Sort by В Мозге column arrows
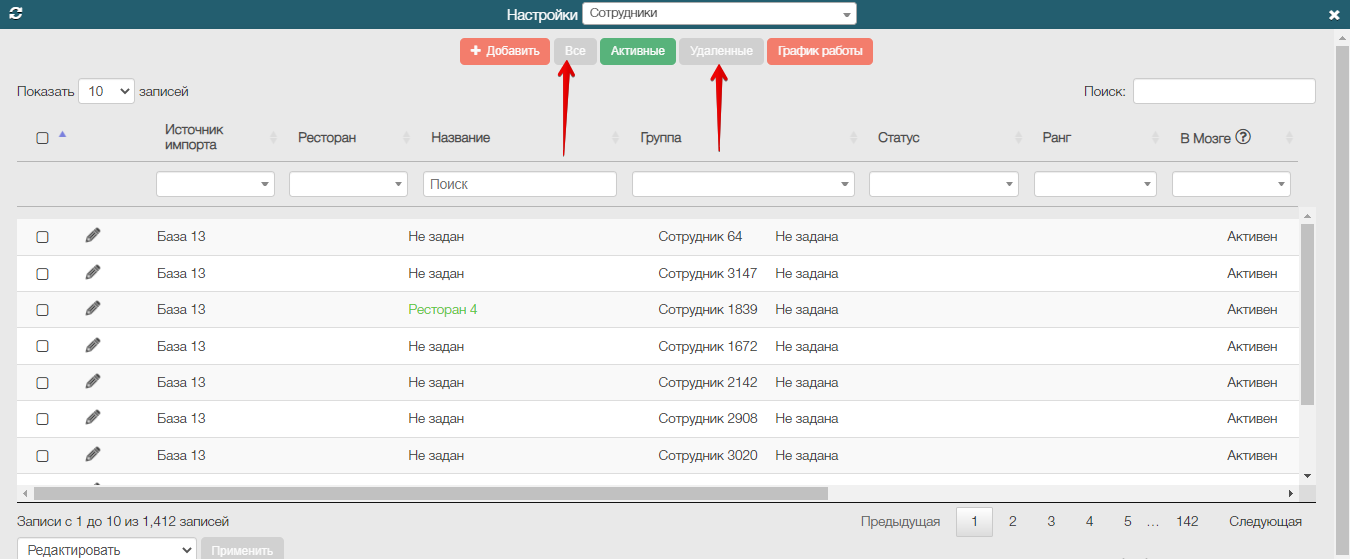This screenshot has height=559, width=1350. tap(1289, 138)
